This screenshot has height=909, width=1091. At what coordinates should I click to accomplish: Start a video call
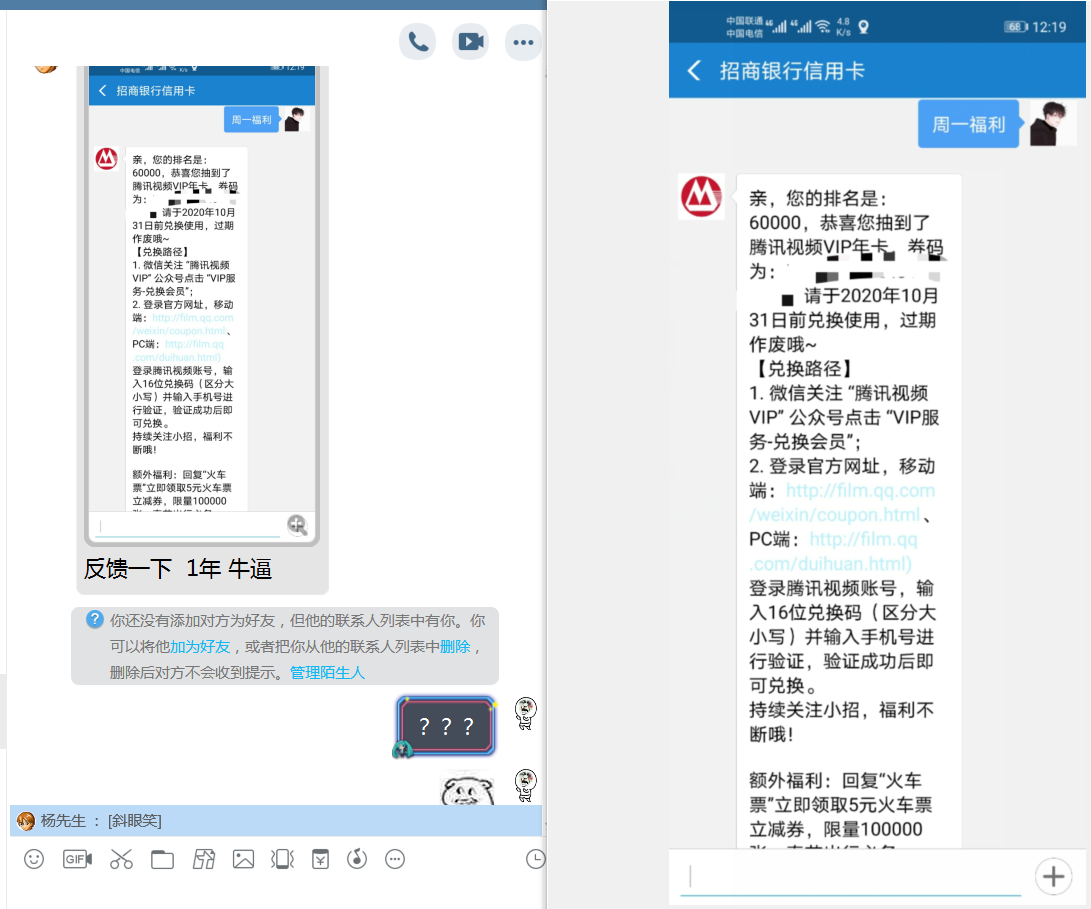470,41
